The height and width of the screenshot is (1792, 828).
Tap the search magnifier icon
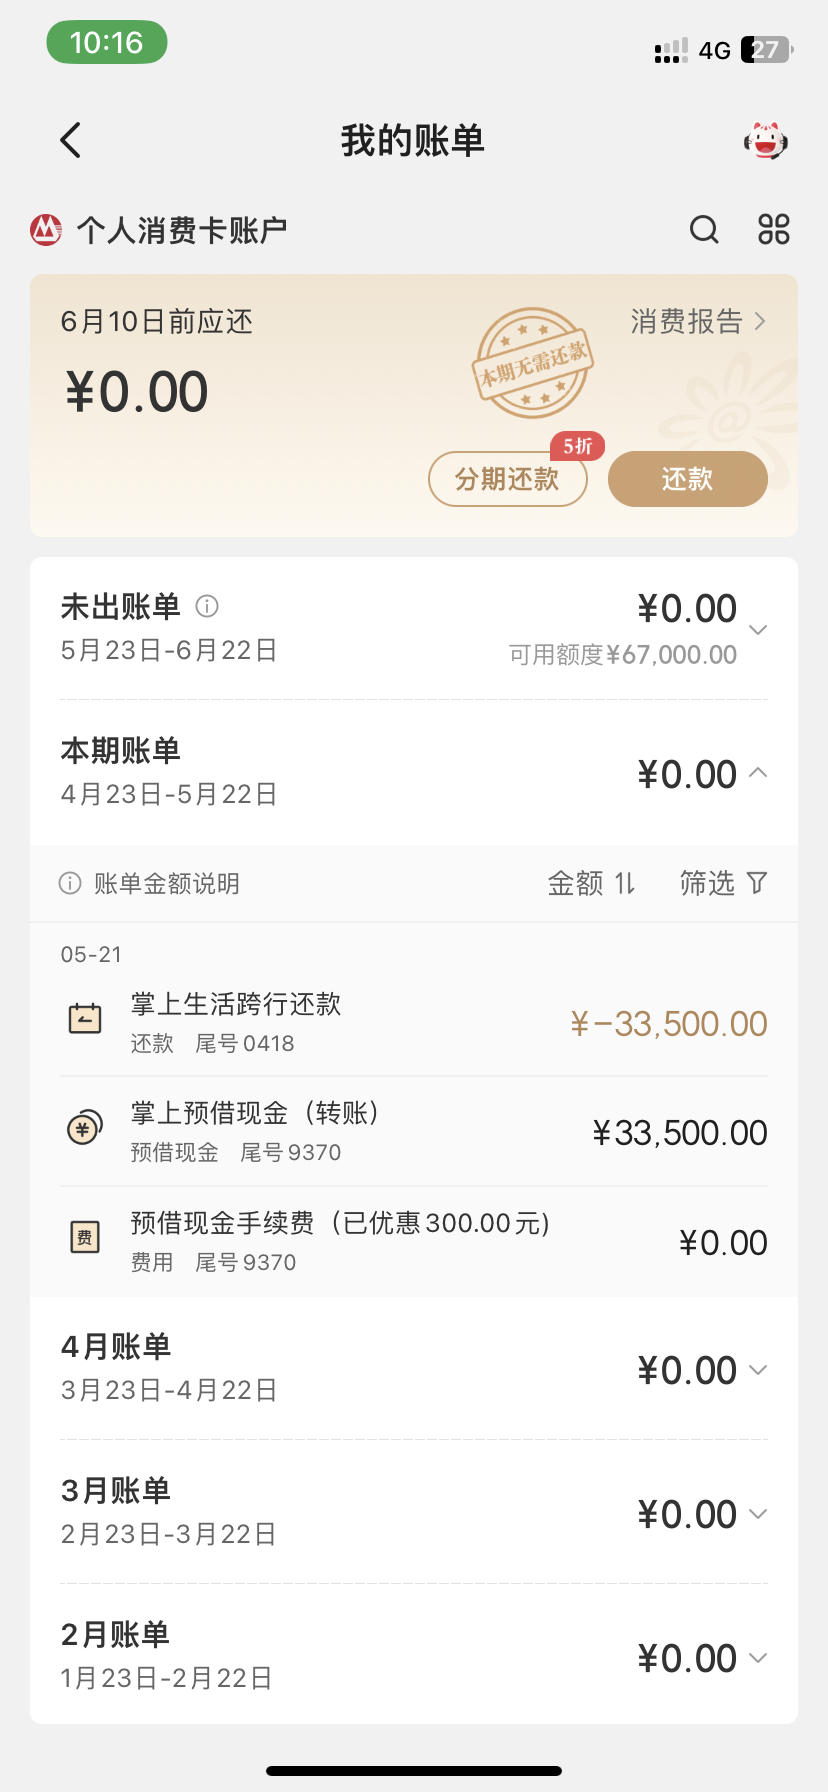[x=704, y=230]
